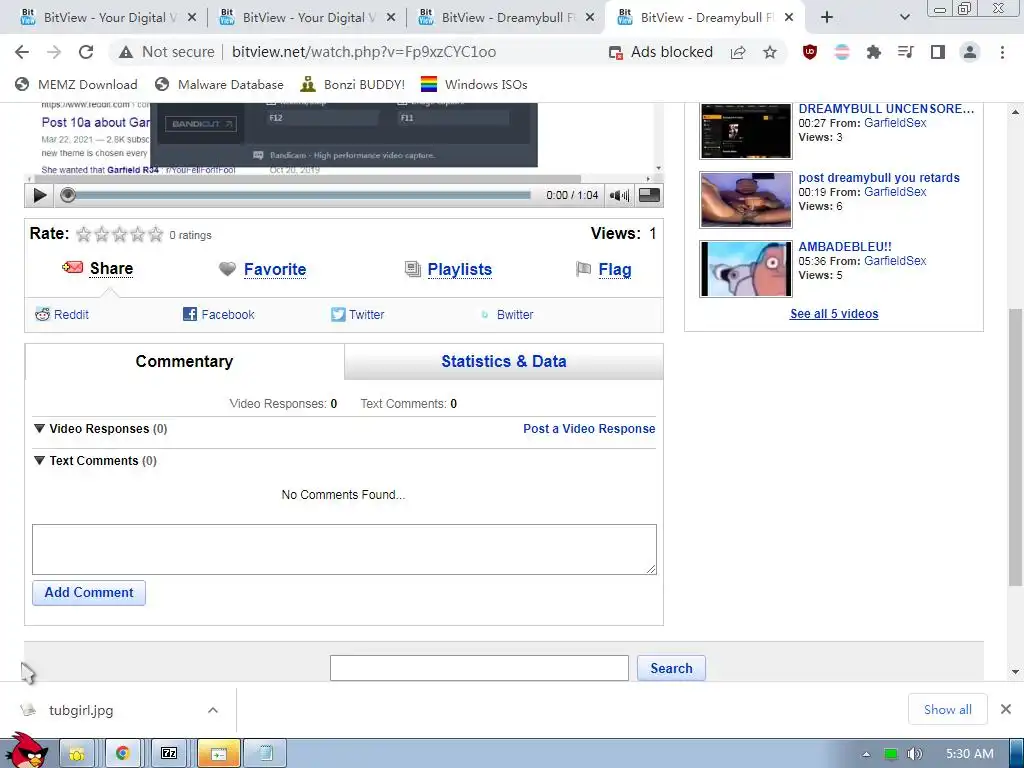Open the uBlock Origin extension icon

pos(810,52)
